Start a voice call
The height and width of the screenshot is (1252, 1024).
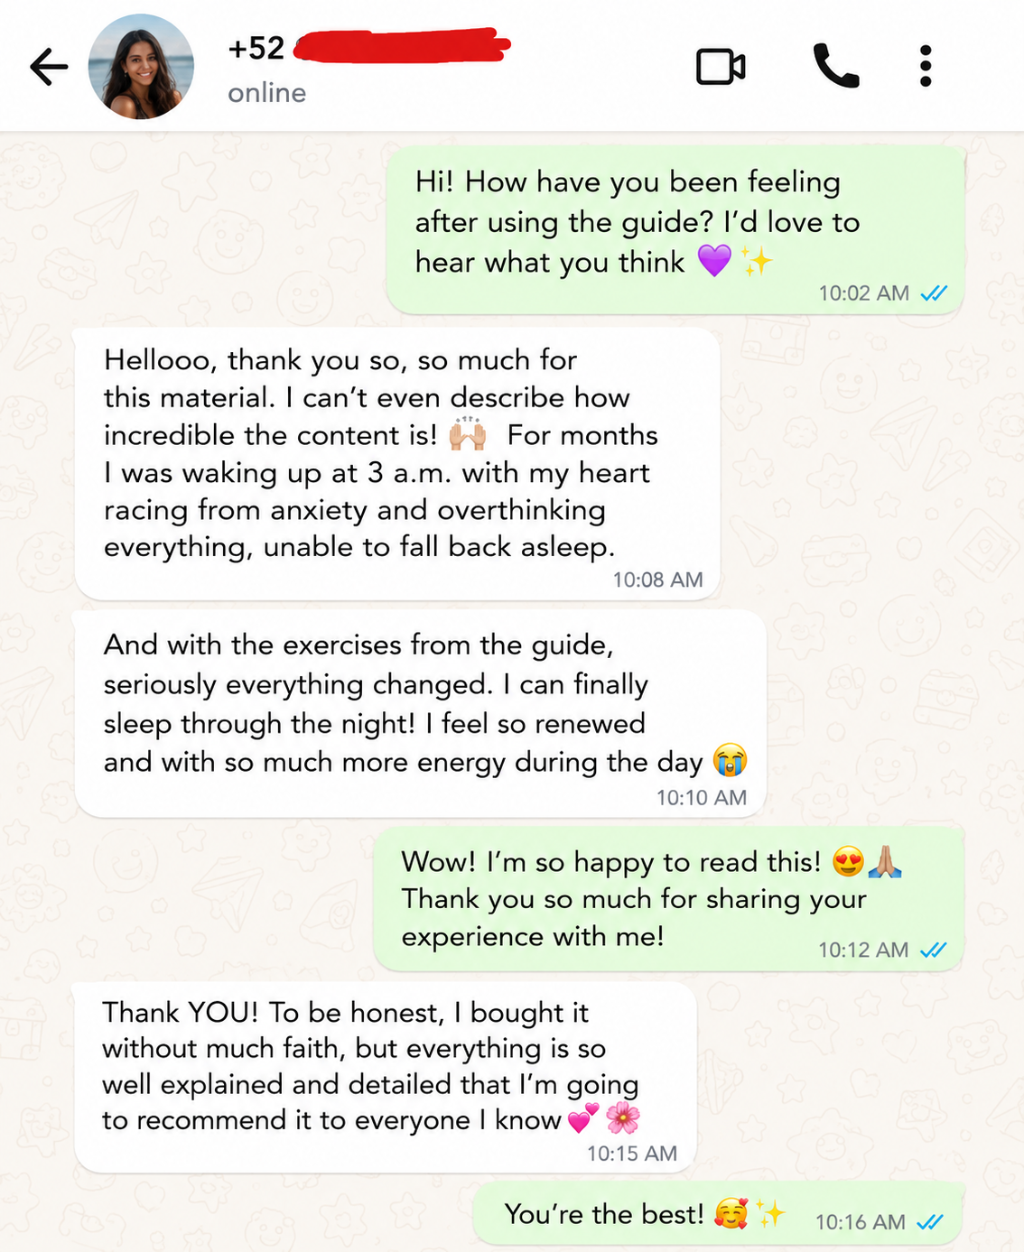pos(836,67)
